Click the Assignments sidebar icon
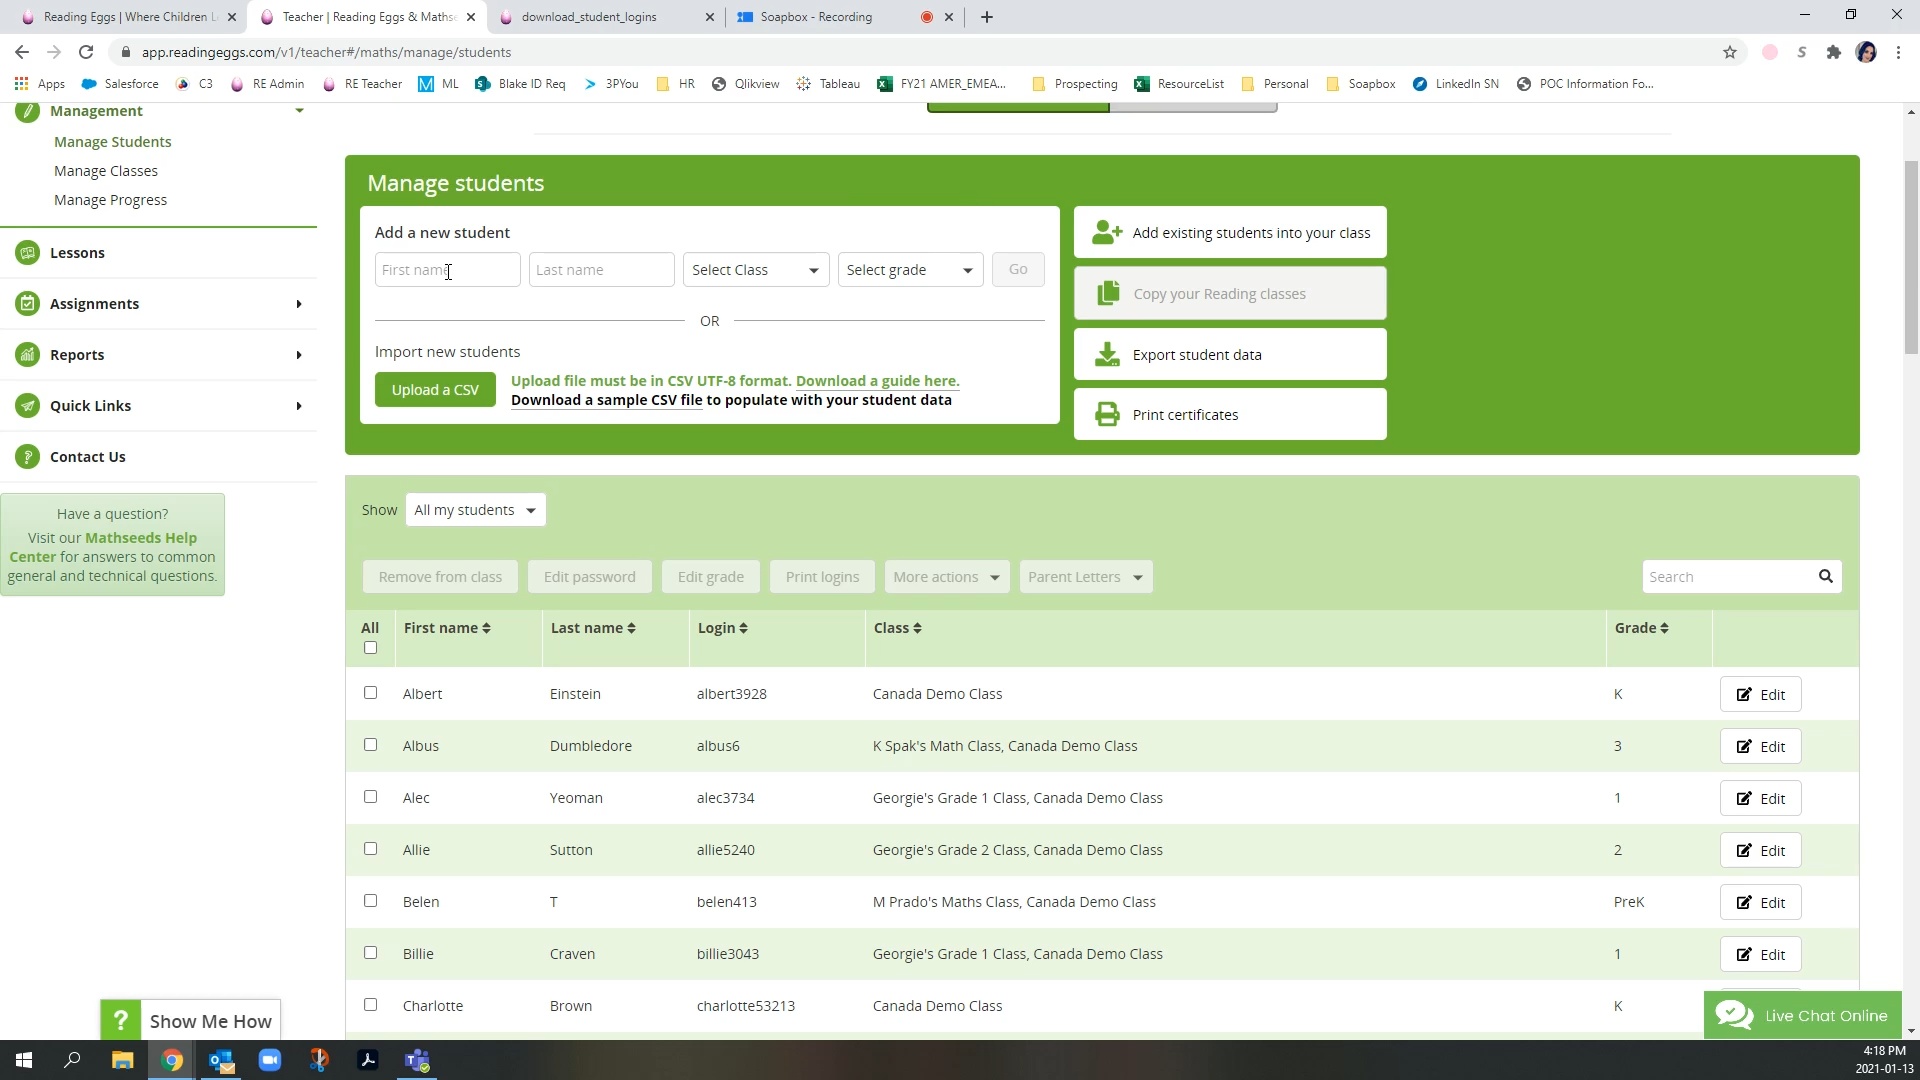Viewport: 1920px width, 1080px height. tap(28, 304)
